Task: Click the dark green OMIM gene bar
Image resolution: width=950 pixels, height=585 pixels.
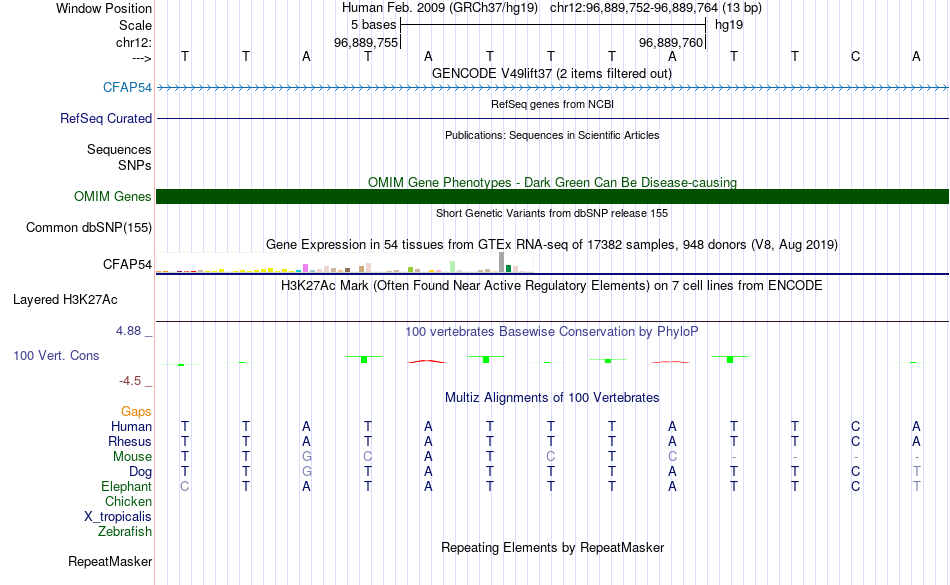Action: point(552,196)
